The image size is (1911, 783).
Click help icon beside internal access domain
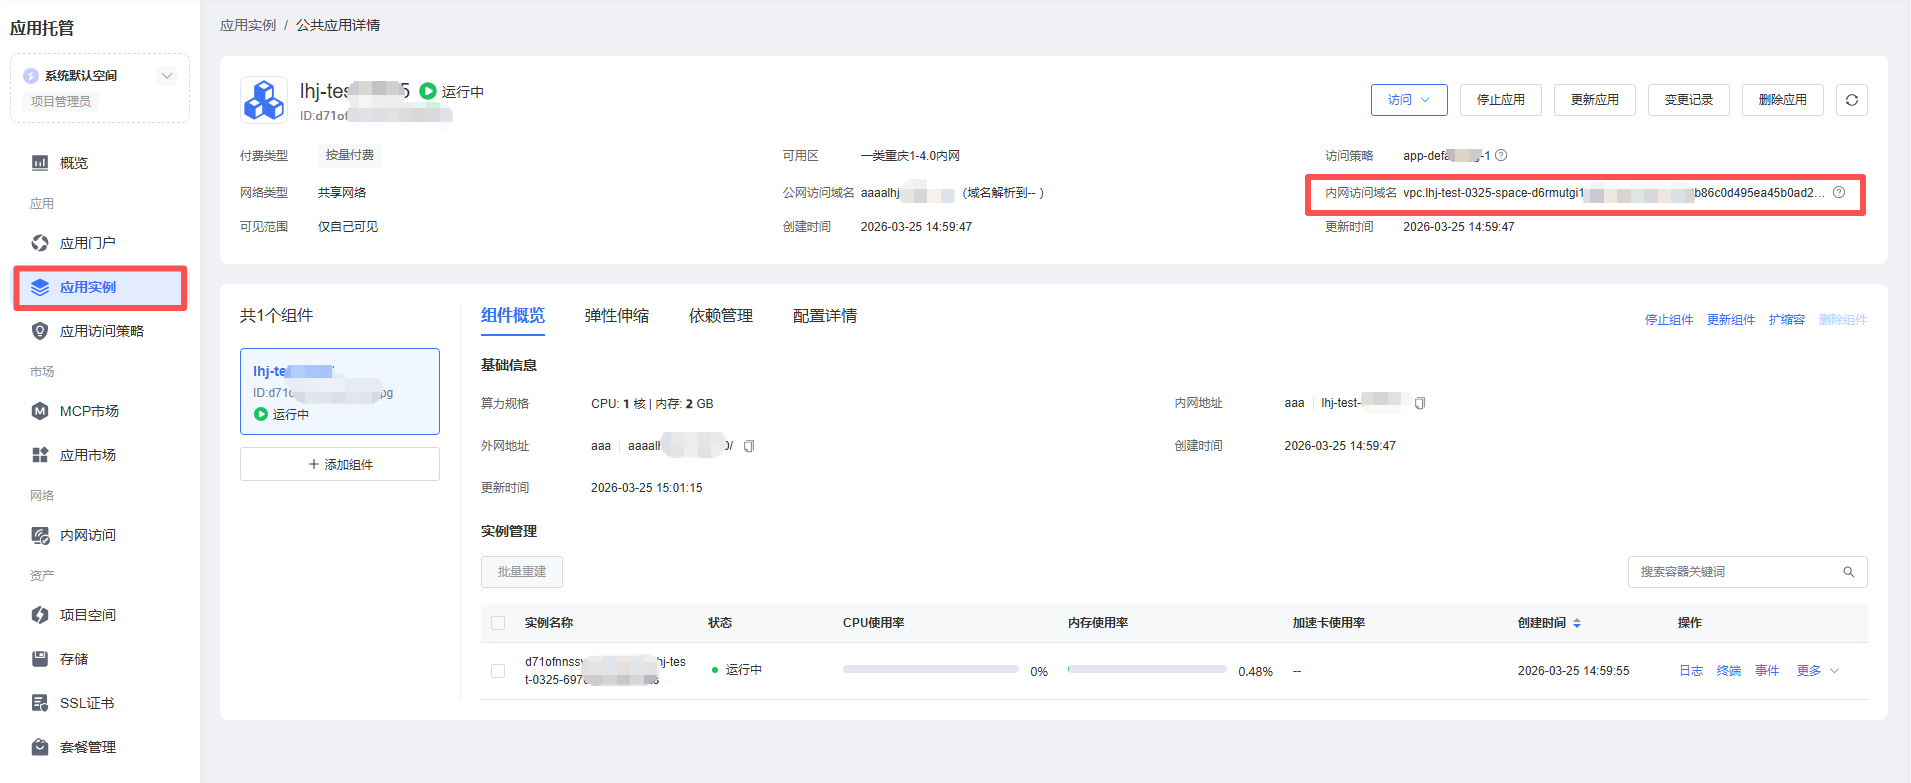point(1839,192)
